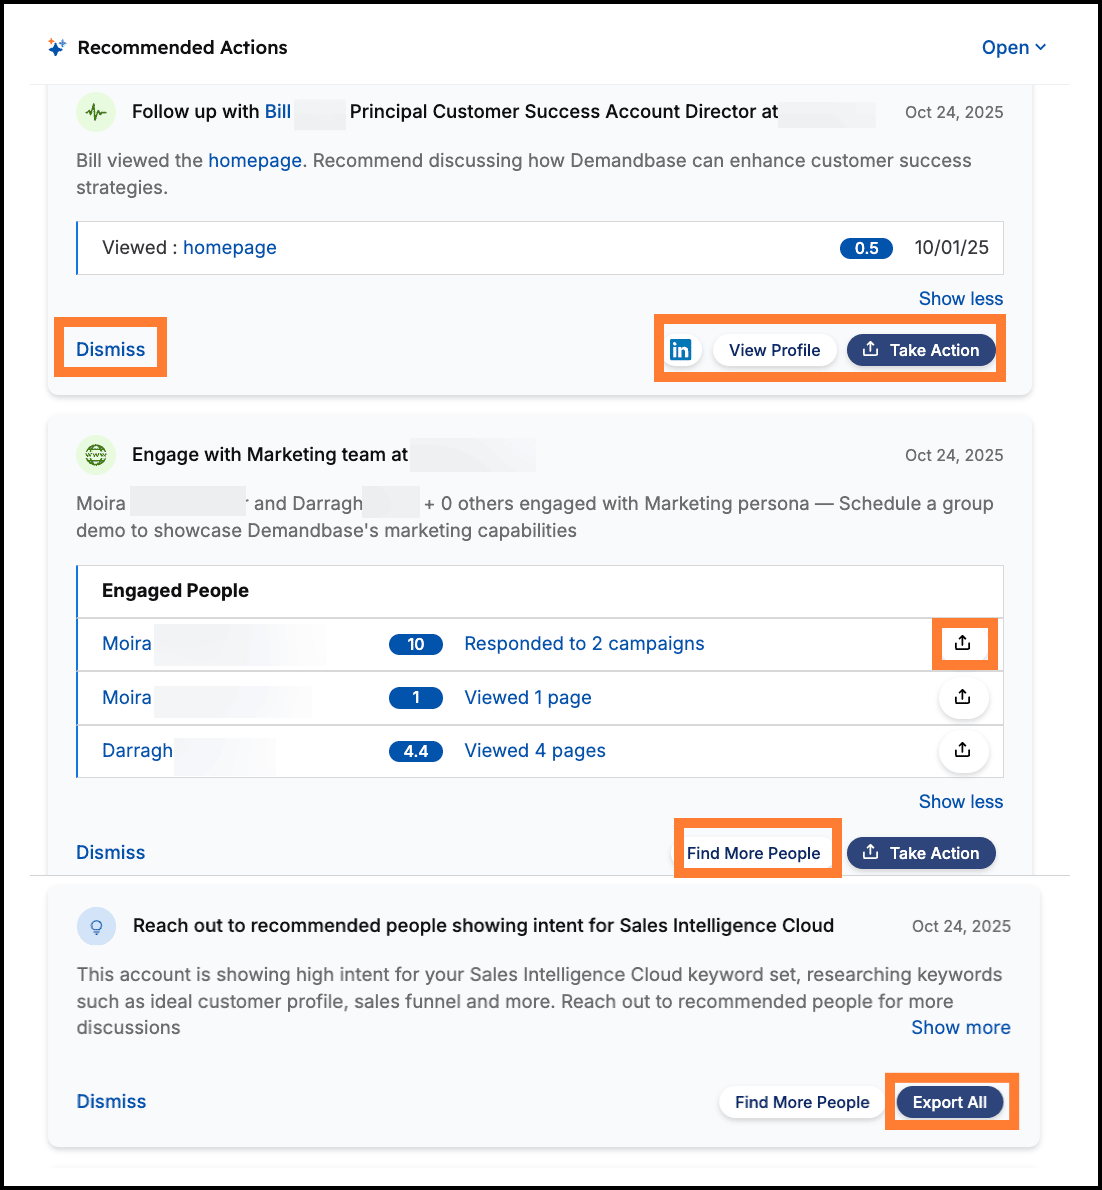Collapse Bill's card with Show less
The height and width of the screenshot is (1190, 1102).
click(960, 298)
